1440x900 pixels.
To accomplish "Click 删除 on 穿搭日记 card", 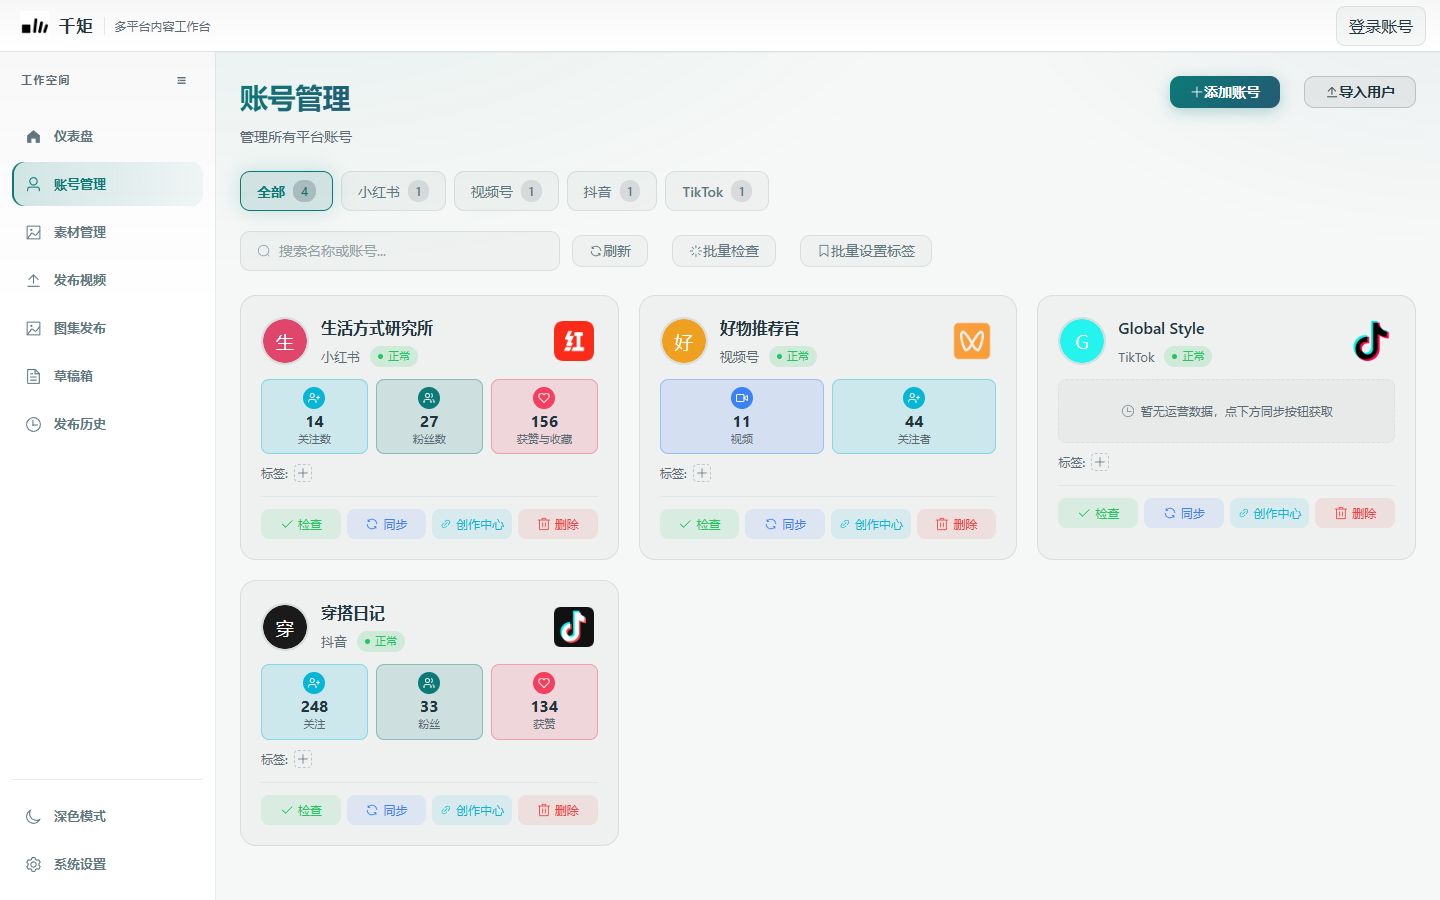I will tap(558, 810).
